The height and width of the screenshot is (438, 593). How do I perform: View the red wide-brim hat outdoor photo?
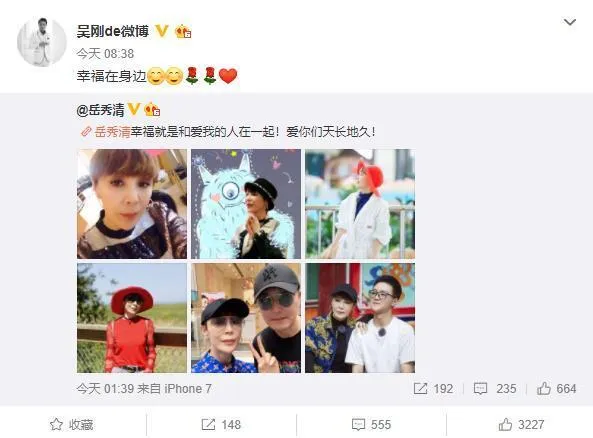132,318
